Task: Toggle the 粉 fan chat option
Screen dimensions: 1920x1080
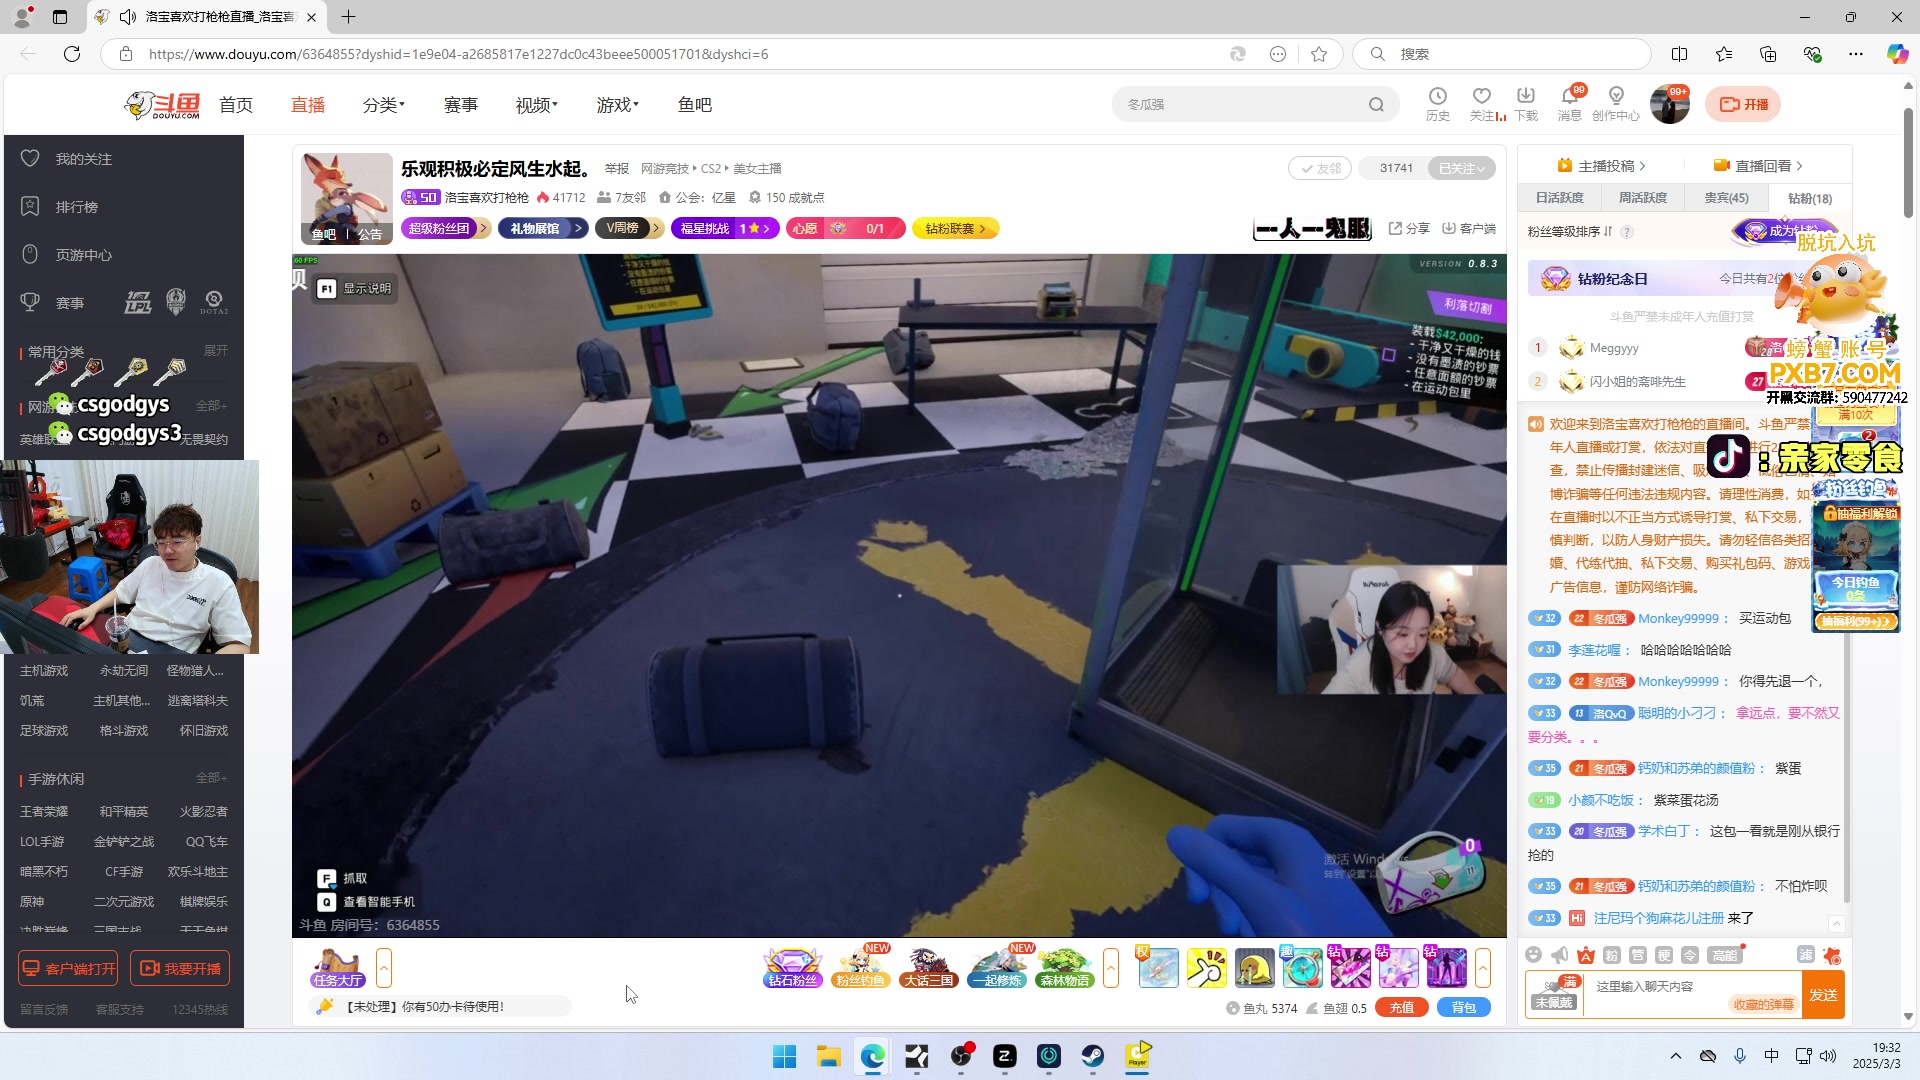Action: point(1612,955)
